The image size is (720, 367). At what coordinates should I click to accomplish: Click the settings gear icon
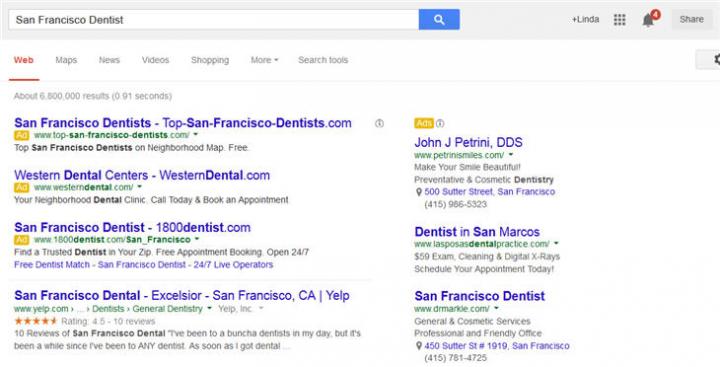click(x=715, y=60)
